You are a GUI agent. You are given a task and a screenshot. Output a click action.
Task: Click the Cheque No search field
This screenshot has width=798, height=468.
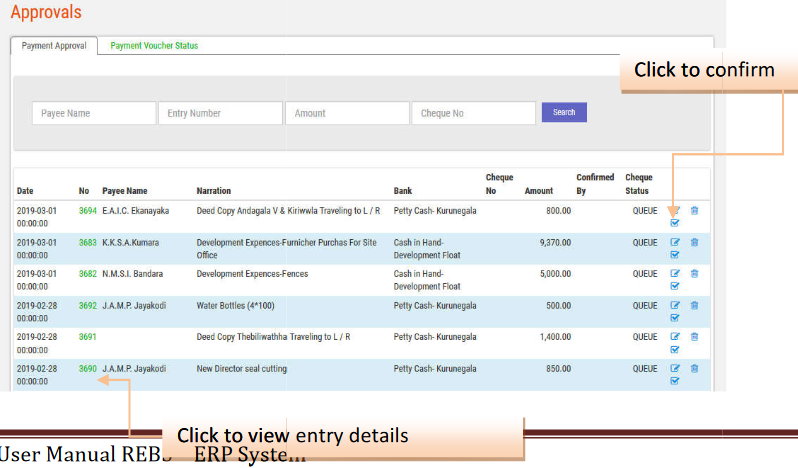[x=473, y=113]
